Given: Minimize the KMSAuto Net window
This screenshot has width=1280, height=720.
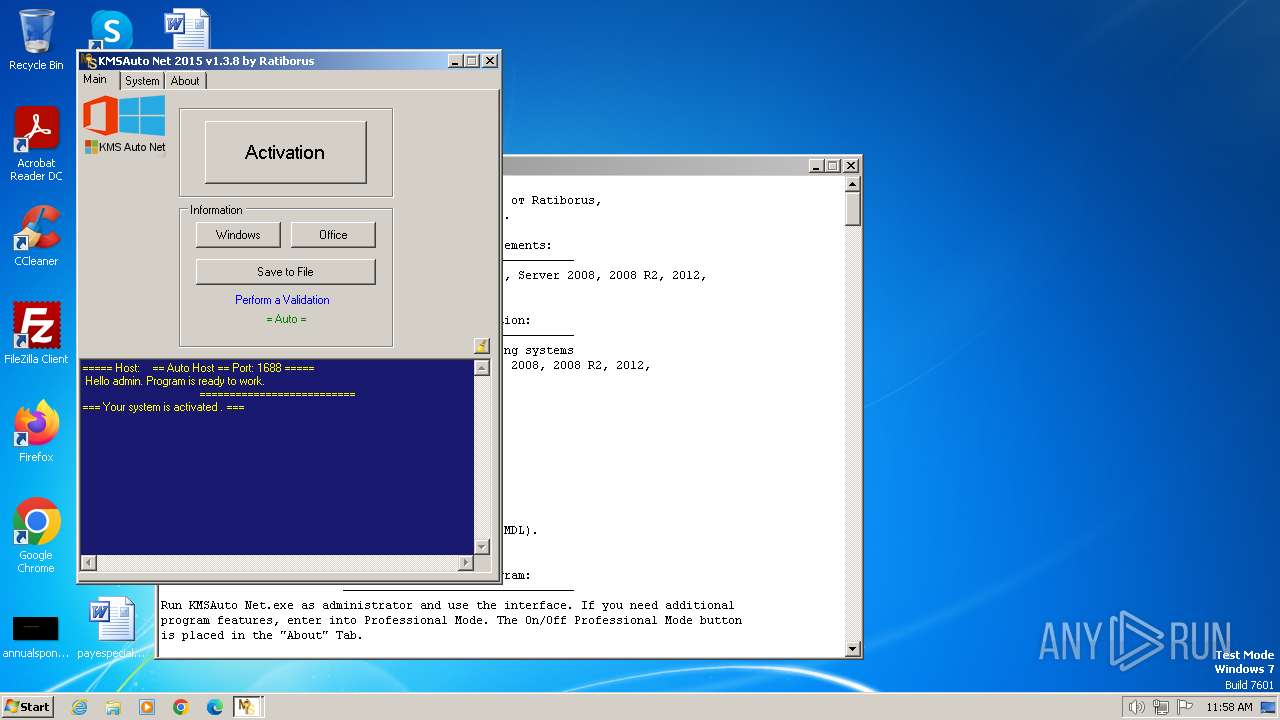Looking at the screenshot, I should tap(455, 61).
